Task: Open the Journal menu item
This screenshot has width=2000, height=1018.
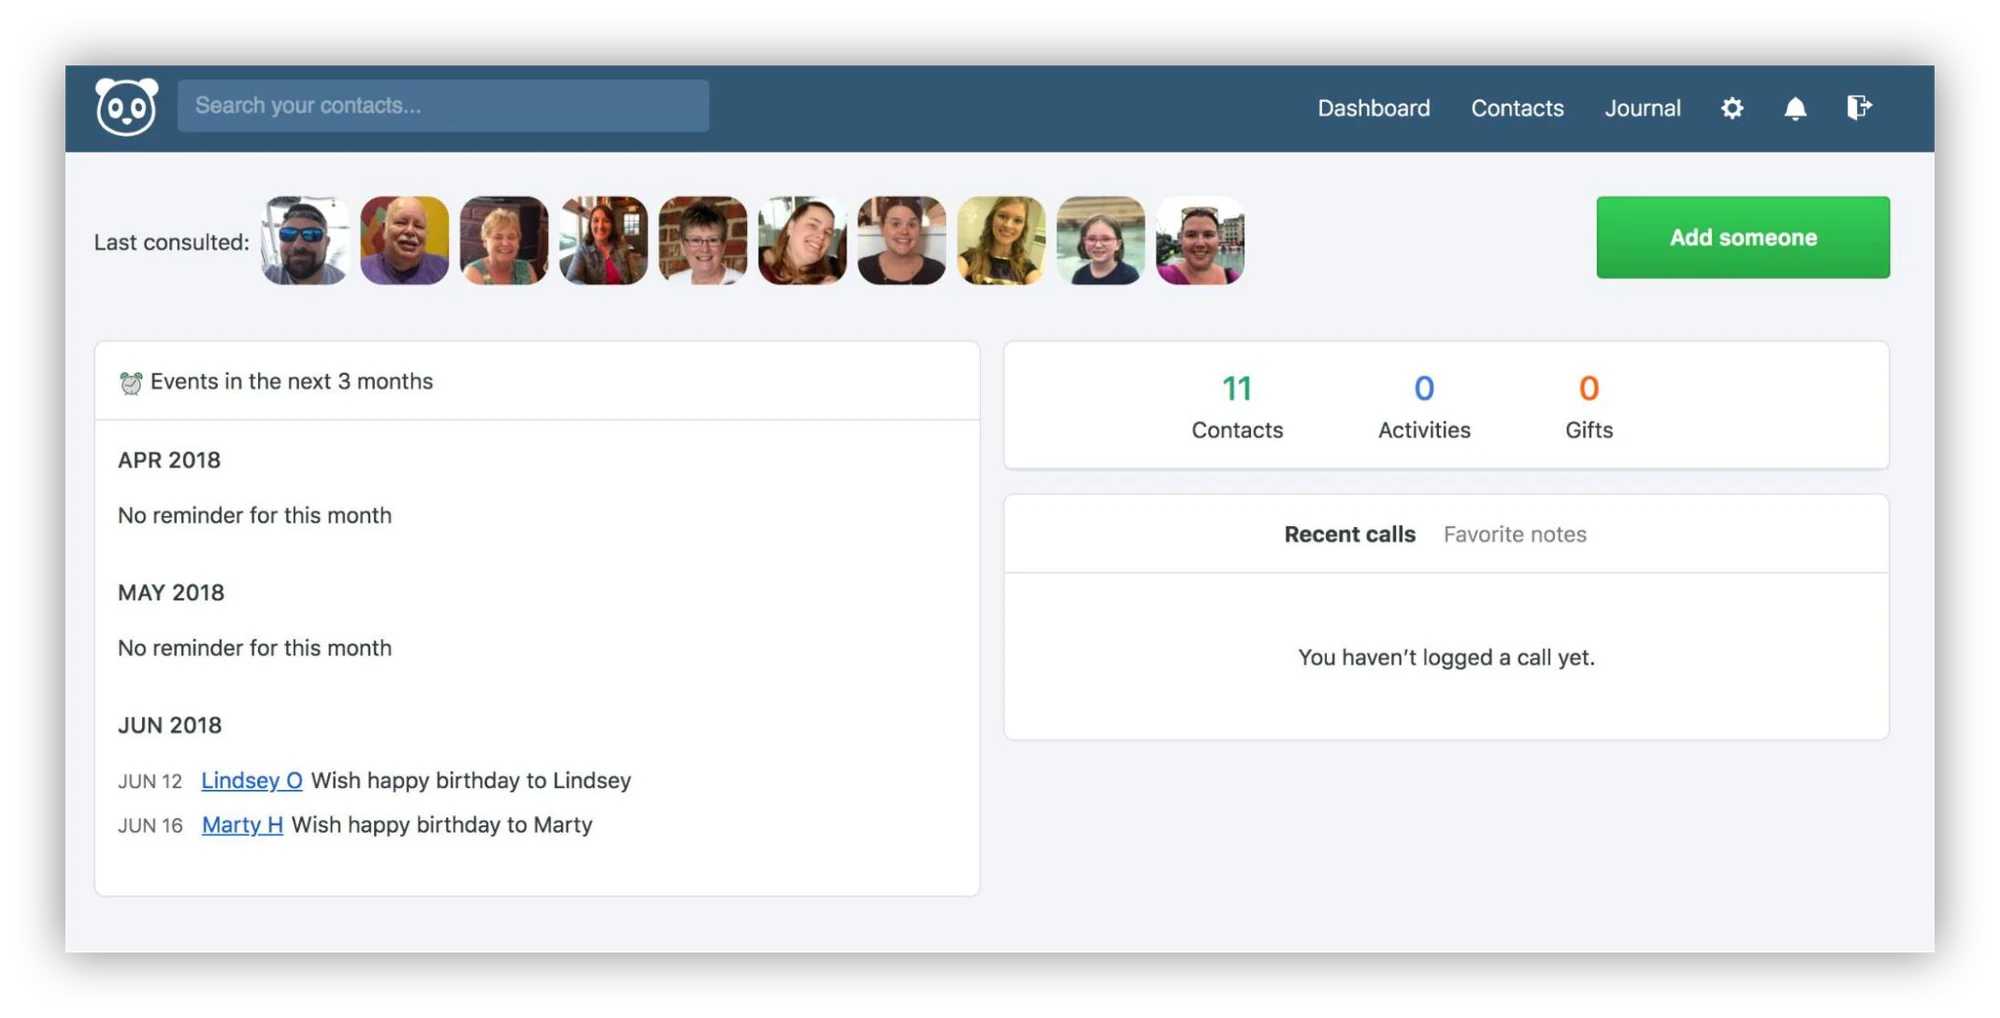Action: [1642, 108]
